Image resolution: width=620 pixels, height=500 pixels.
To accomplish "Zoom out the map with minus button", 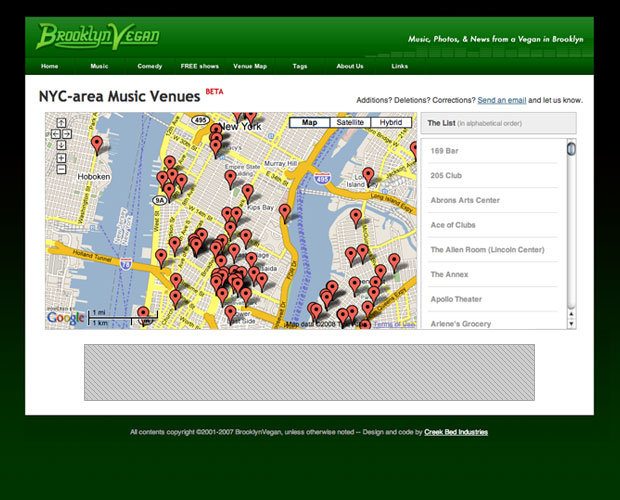I will tap(61, 170).
